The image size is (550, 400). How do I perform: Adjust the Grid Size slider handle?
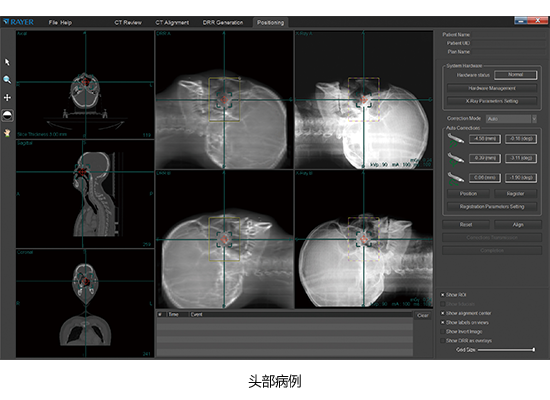pyautogui.click(x=534, y=349)
